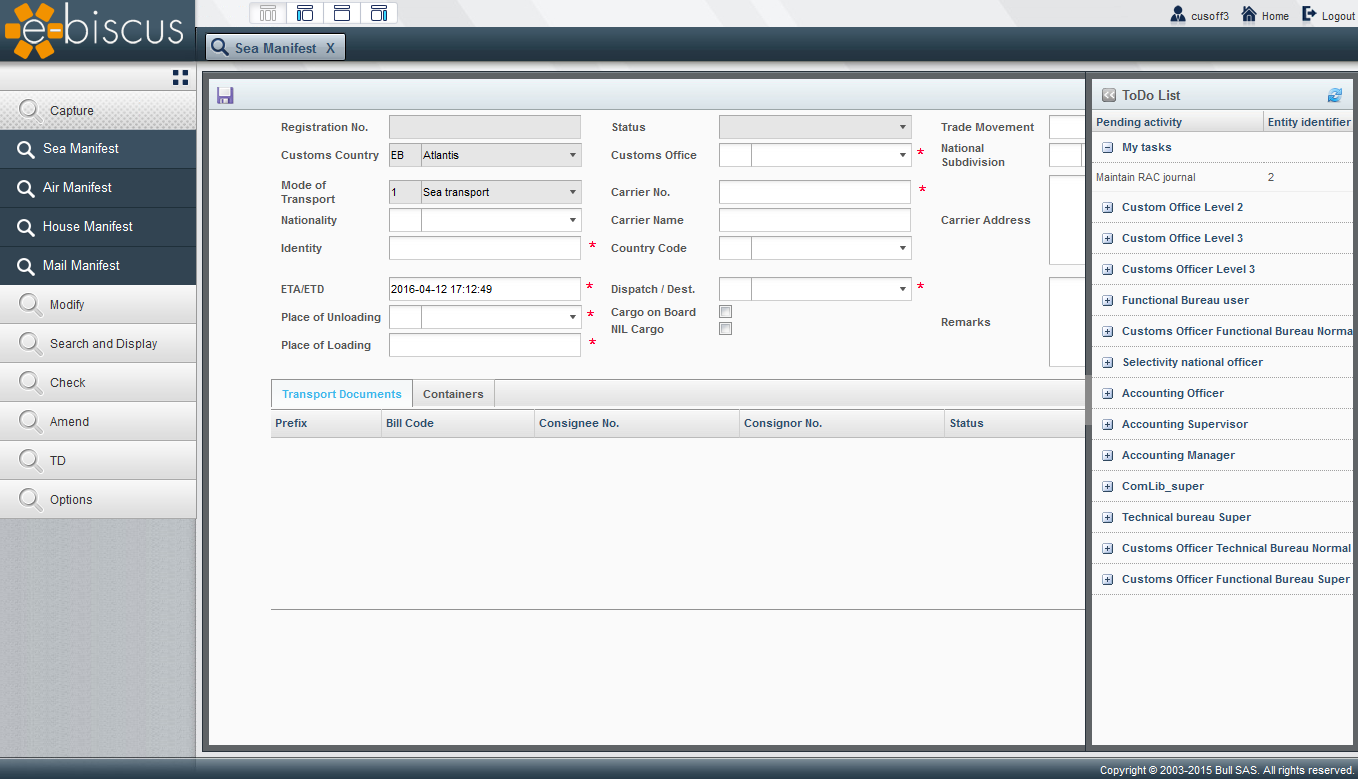This screenshot has height=779, width=1358.
Task: Click the Carrier No. input field
Action: pos(814,192)
